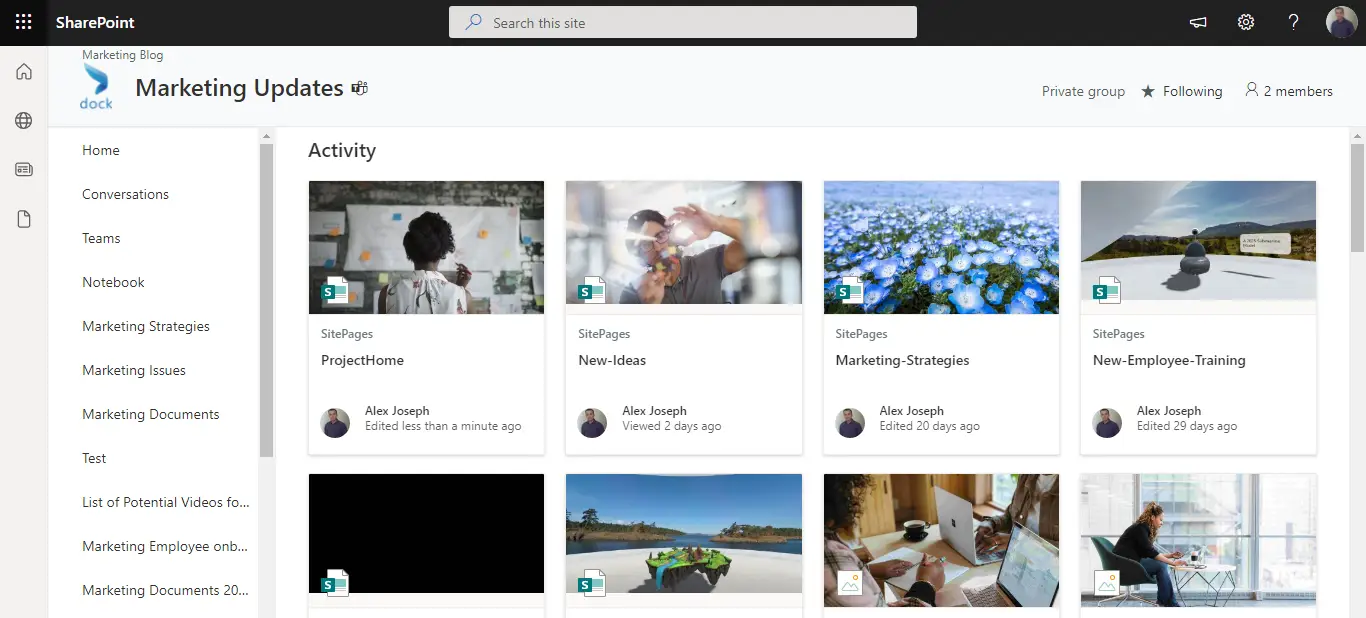Image resolution: width=1366 pixels, height=618 pixels.
Task: Open the app launcher waffle icon
Action: coord(23,22)
